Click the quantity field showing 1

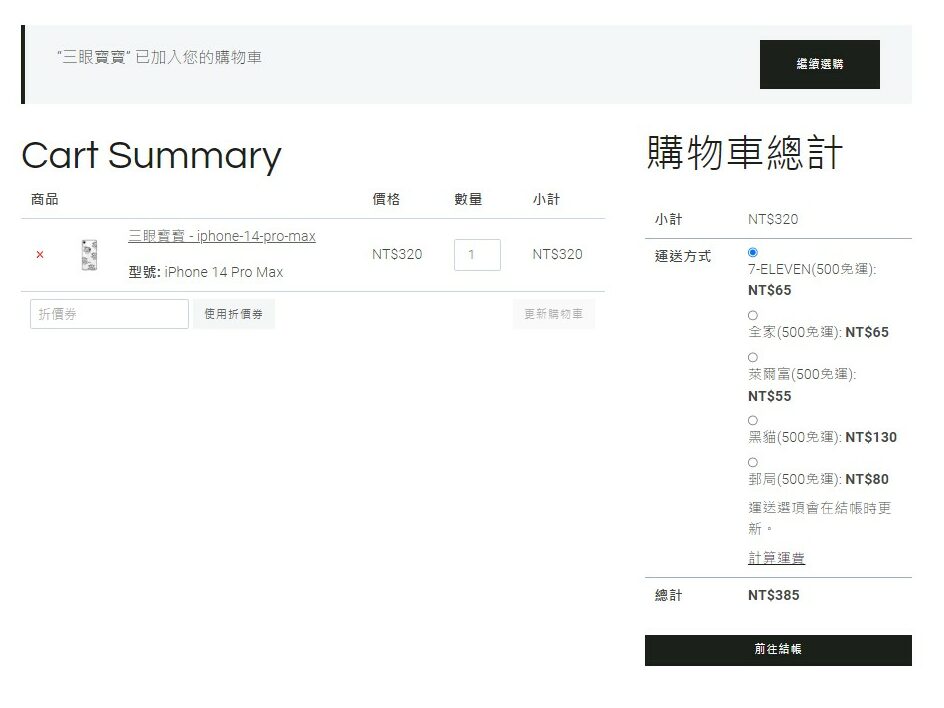click(477, 255)
